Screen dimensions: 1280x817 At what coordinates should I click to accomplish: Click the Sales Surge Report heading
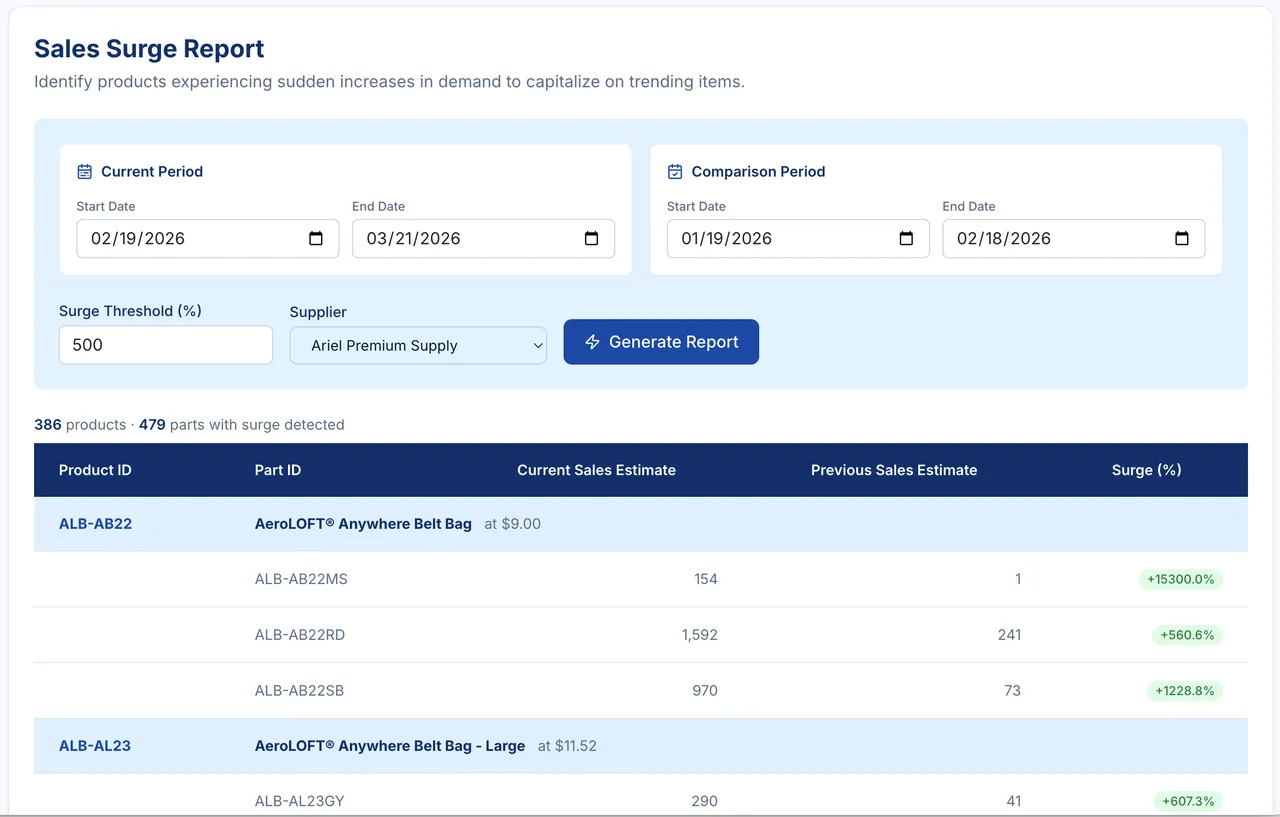click(x=149, y=49)
